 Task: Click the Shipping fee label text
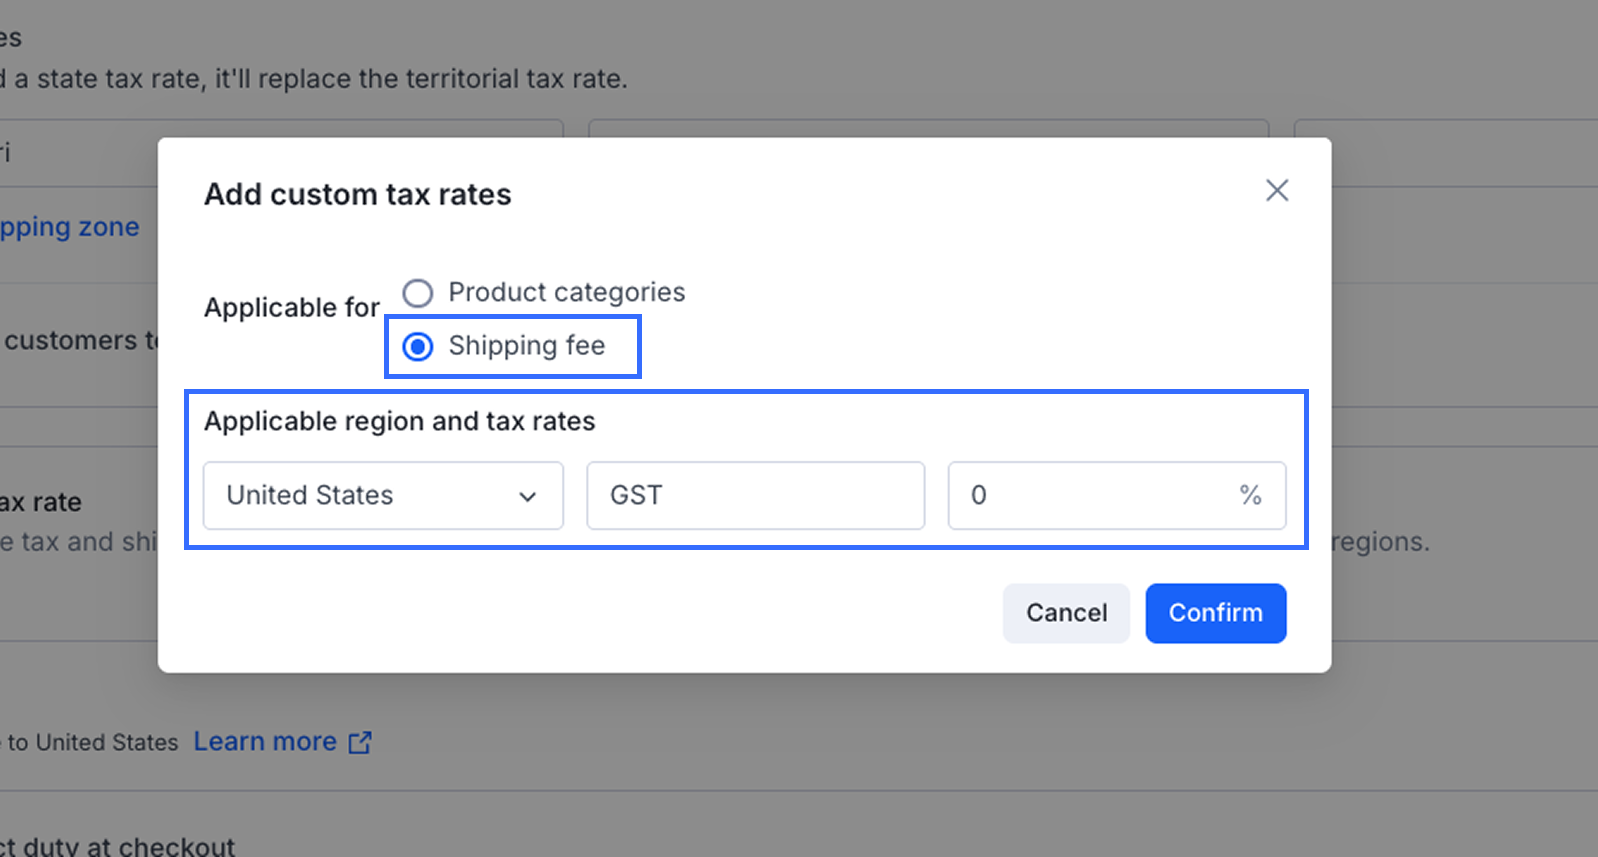[526, 346]
